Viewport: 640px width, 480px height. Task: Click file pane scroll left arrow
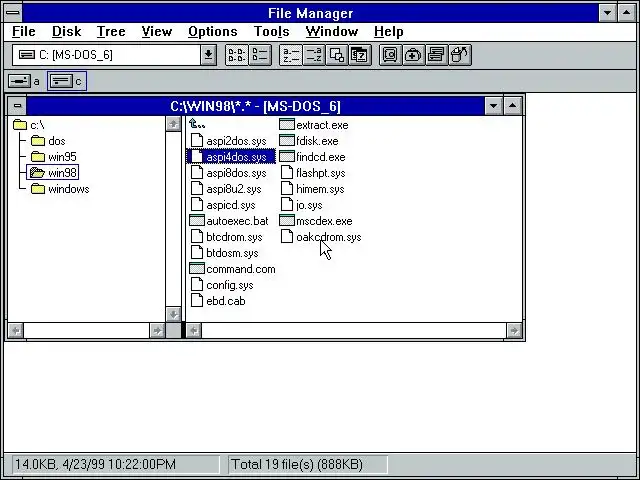(194, 330)
